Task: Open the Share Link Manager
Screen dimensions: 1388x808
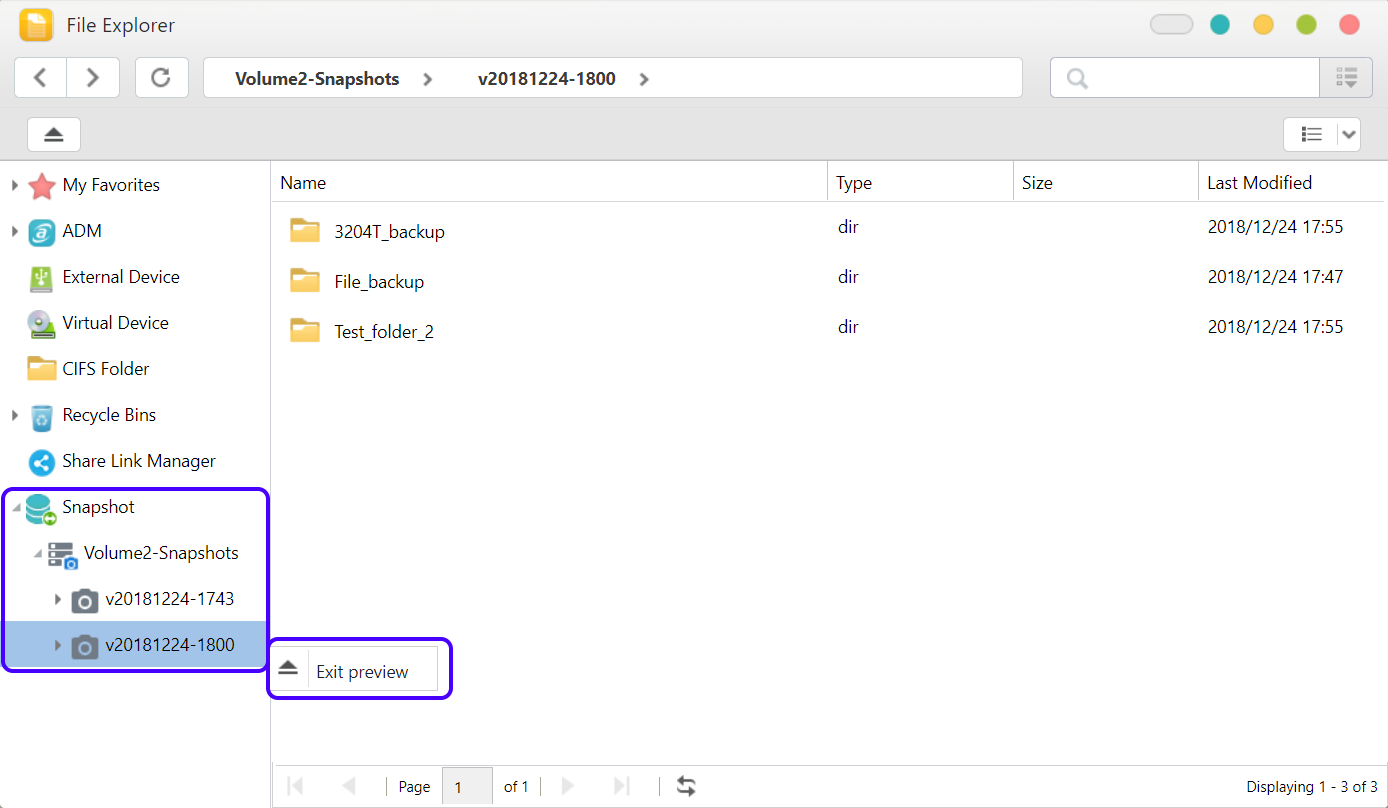Action: click(138, 461)
